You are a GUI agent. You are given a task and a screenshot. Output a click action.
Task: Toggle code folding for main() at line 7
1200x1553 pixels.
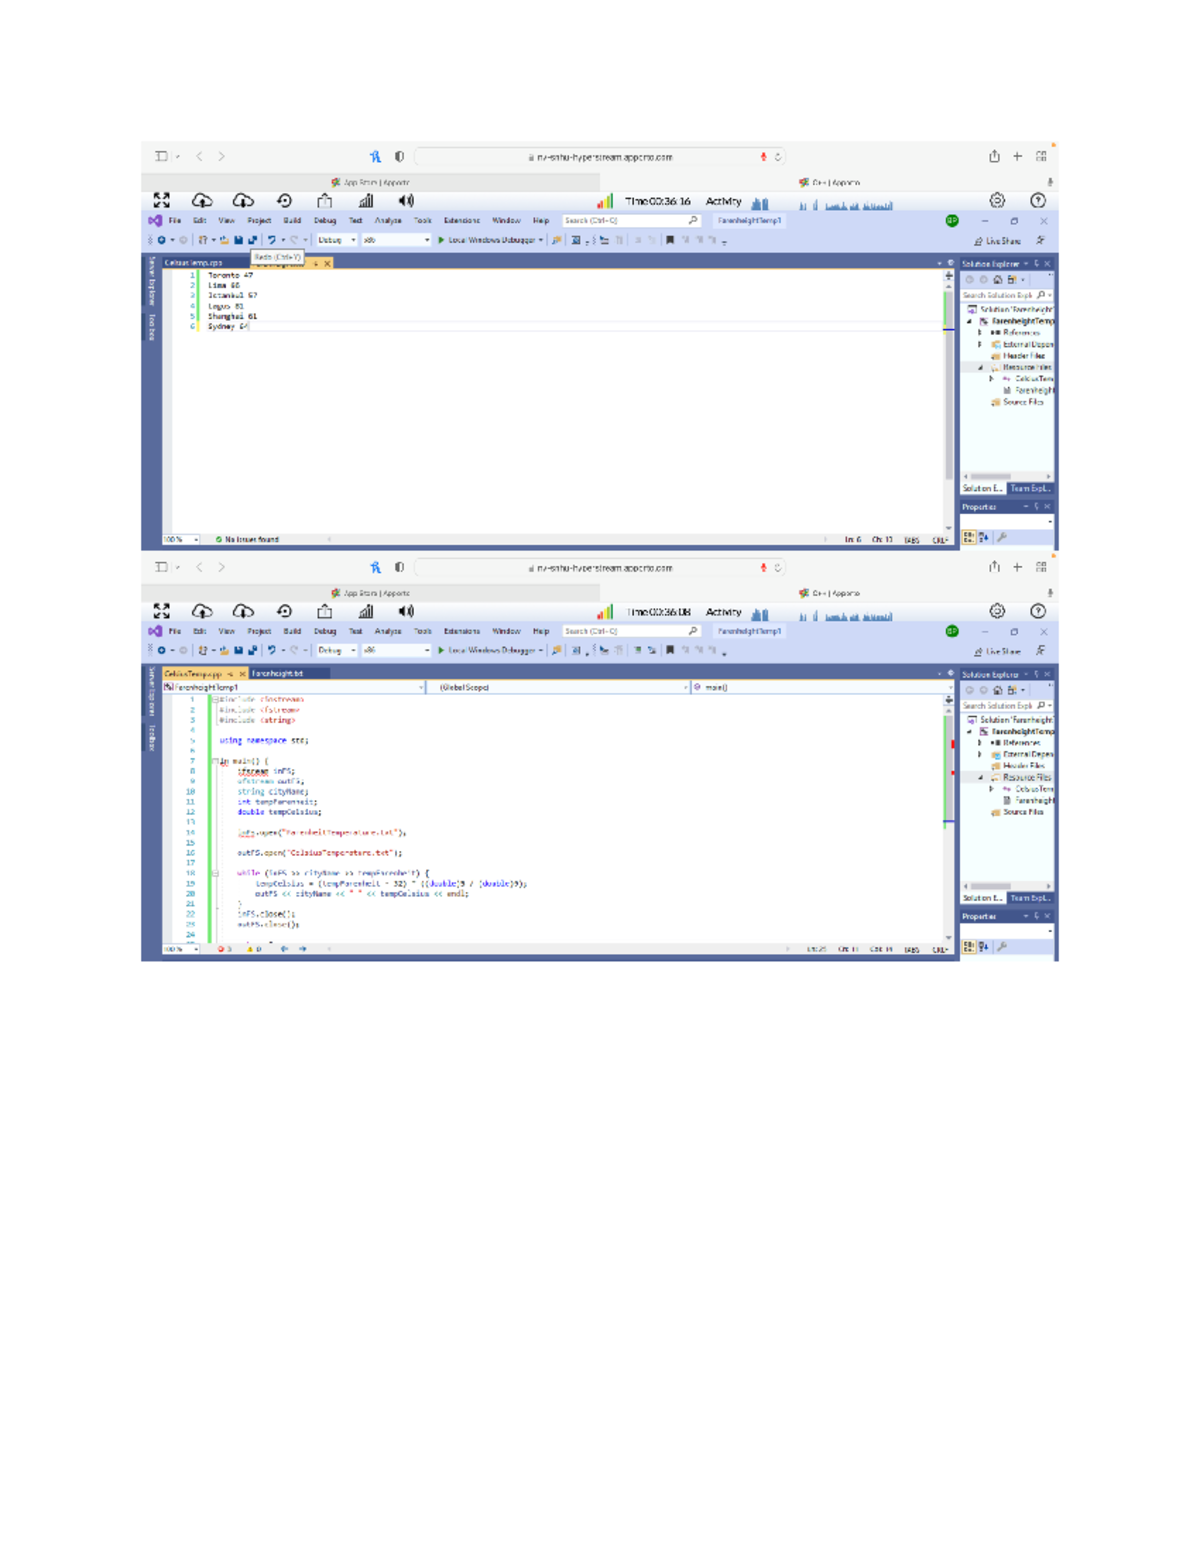tap(214, 761)
